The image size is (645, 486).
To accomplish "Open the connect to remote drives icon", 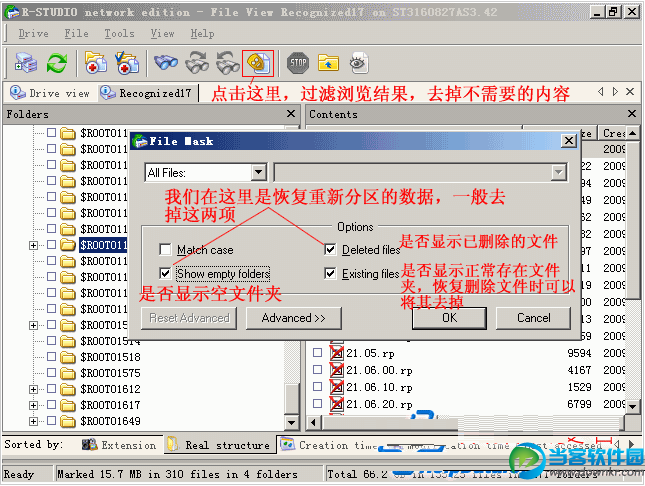I will point(26,63).
